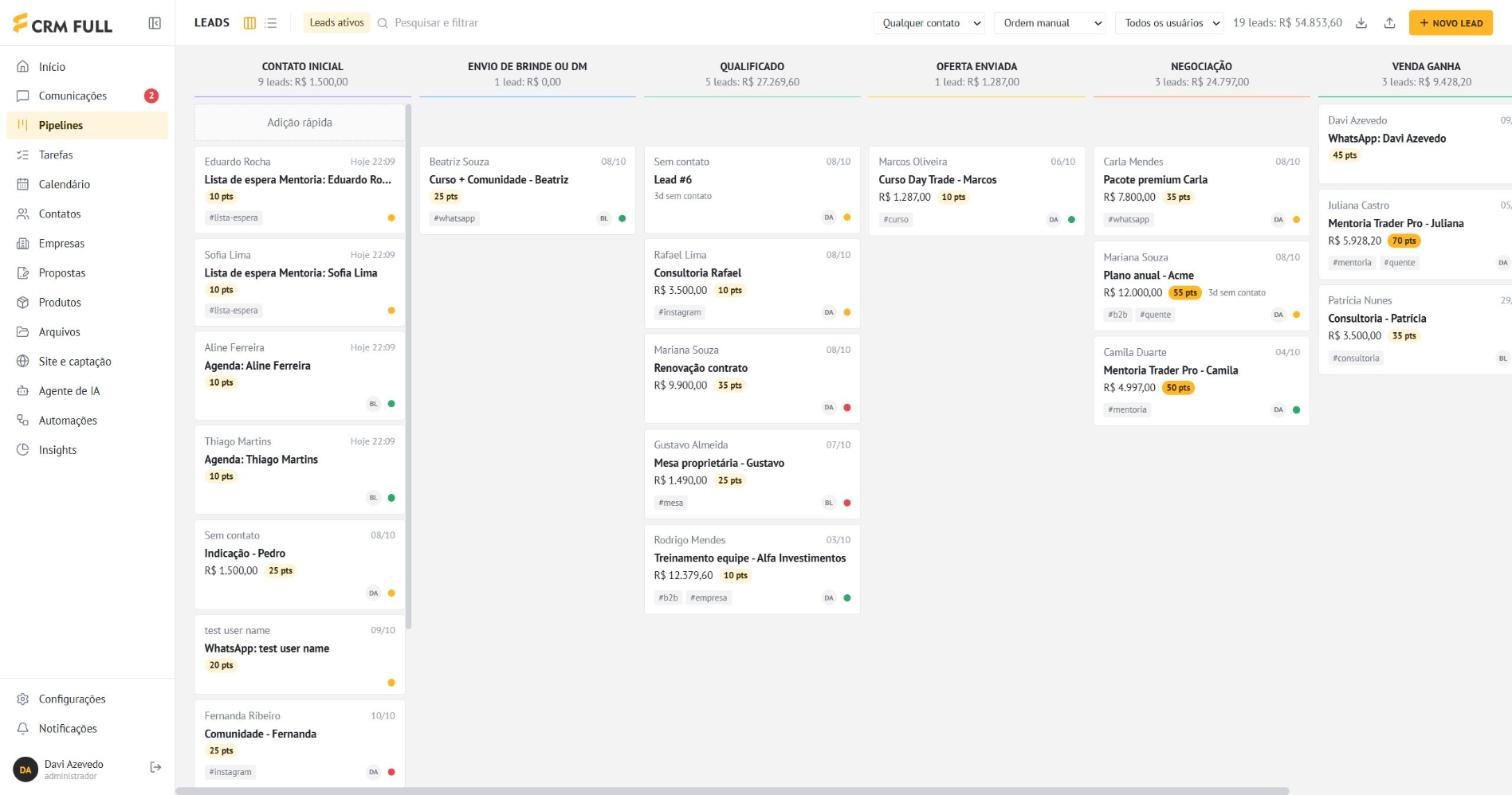The image size is (1512, 795).
Task: Click the 70 pts badge on Juliana's card
Action: [x=1404, y=241]
